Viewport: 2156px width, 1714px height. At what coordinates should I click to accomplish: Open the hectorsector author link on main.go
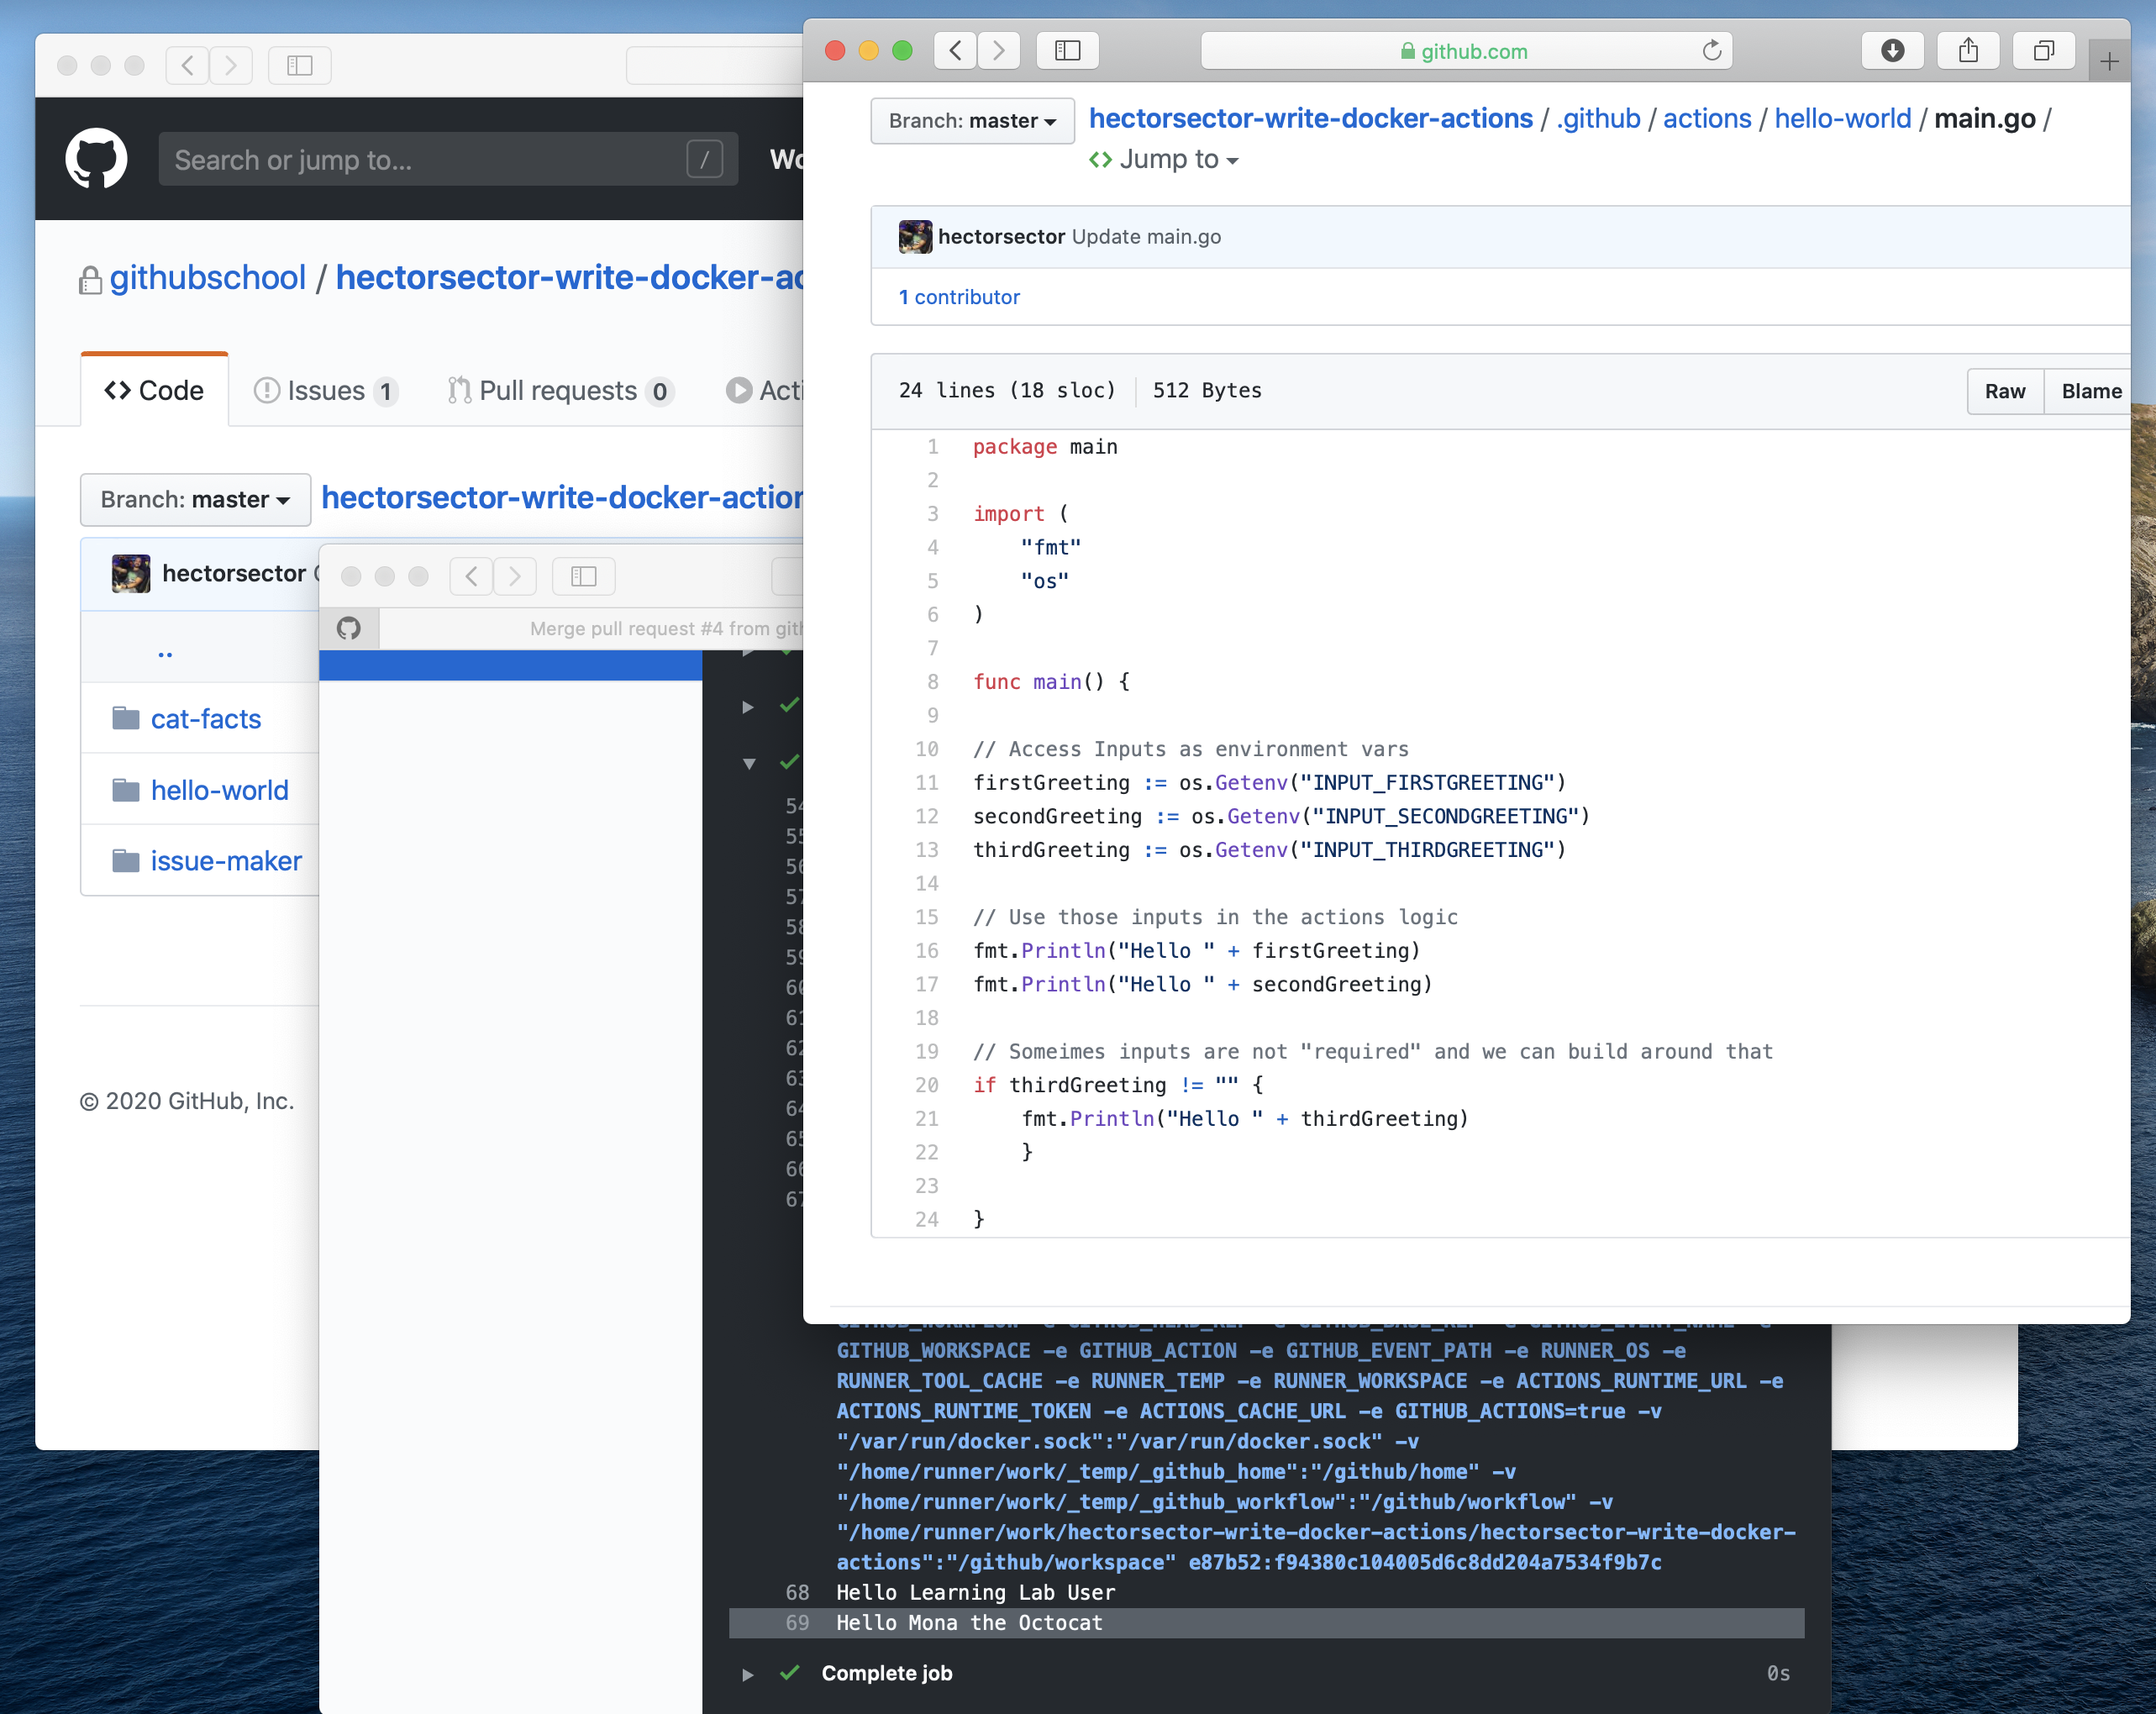coord(1001,237)
